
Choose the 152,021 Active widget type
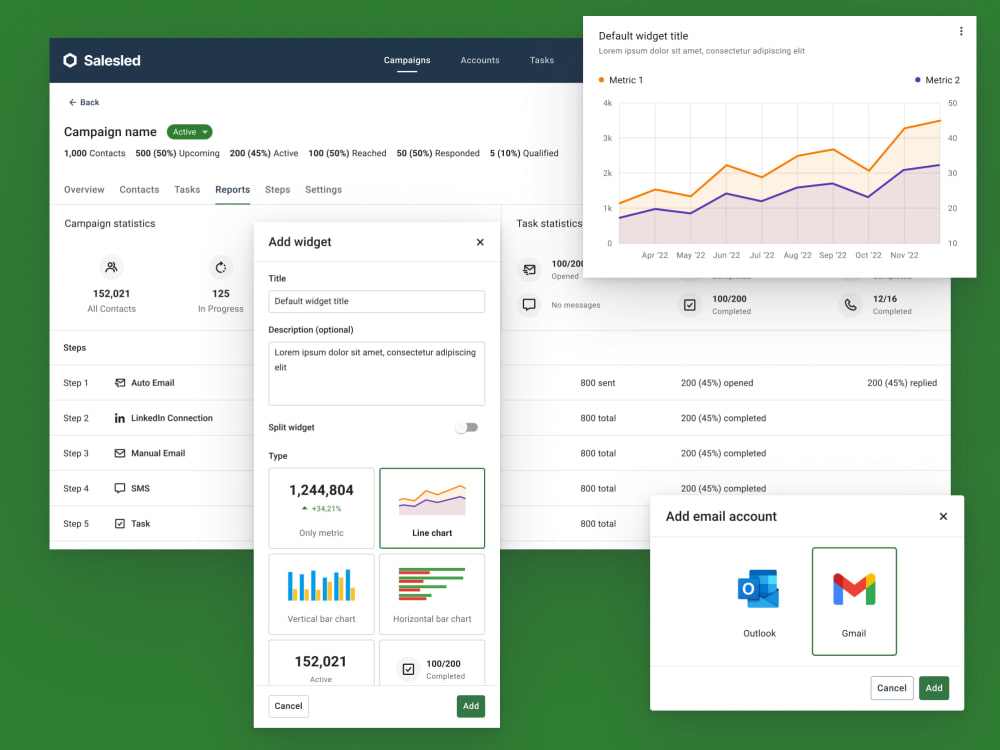point(321,663)
